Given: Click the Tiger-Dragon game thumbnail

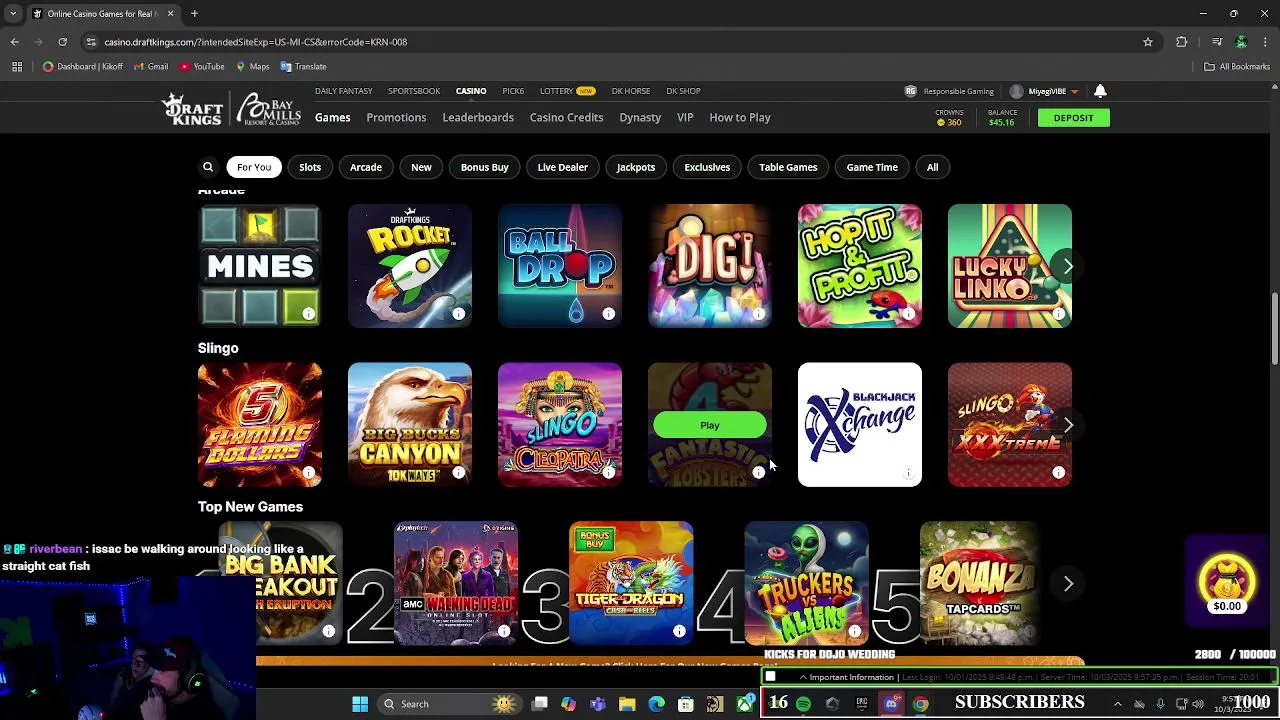Looking at the screenshot, I should tap(631, 583).
